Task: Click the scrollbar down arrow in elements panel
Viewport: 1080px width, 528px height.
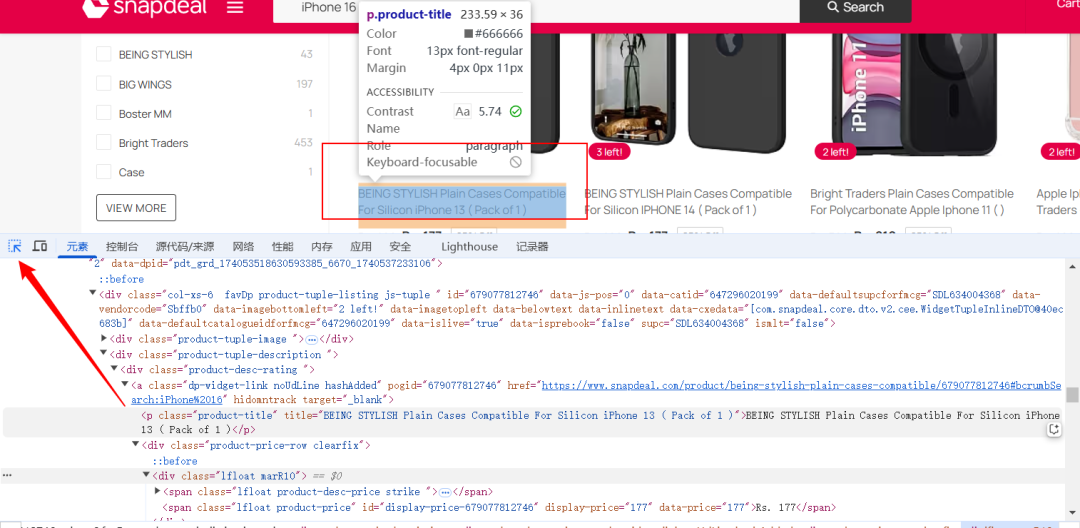Action: (1072, 511)
